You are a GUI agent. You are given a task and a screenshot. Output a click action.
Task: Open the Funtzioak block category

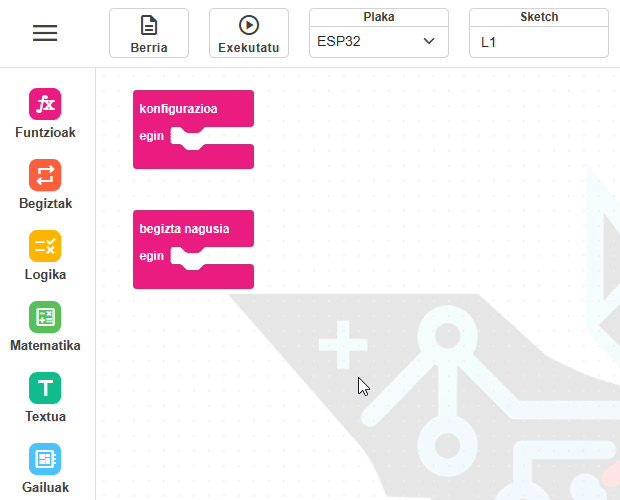coord(45,113)
